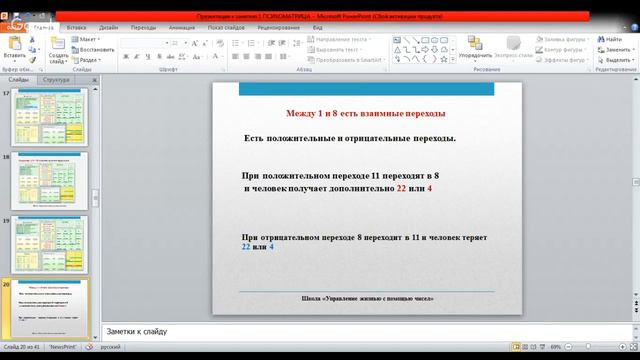The height and width of the screenshot is (360, 640).
Task: Toggle Bold (Ж) formatting
Action: (x=126, y=57)
